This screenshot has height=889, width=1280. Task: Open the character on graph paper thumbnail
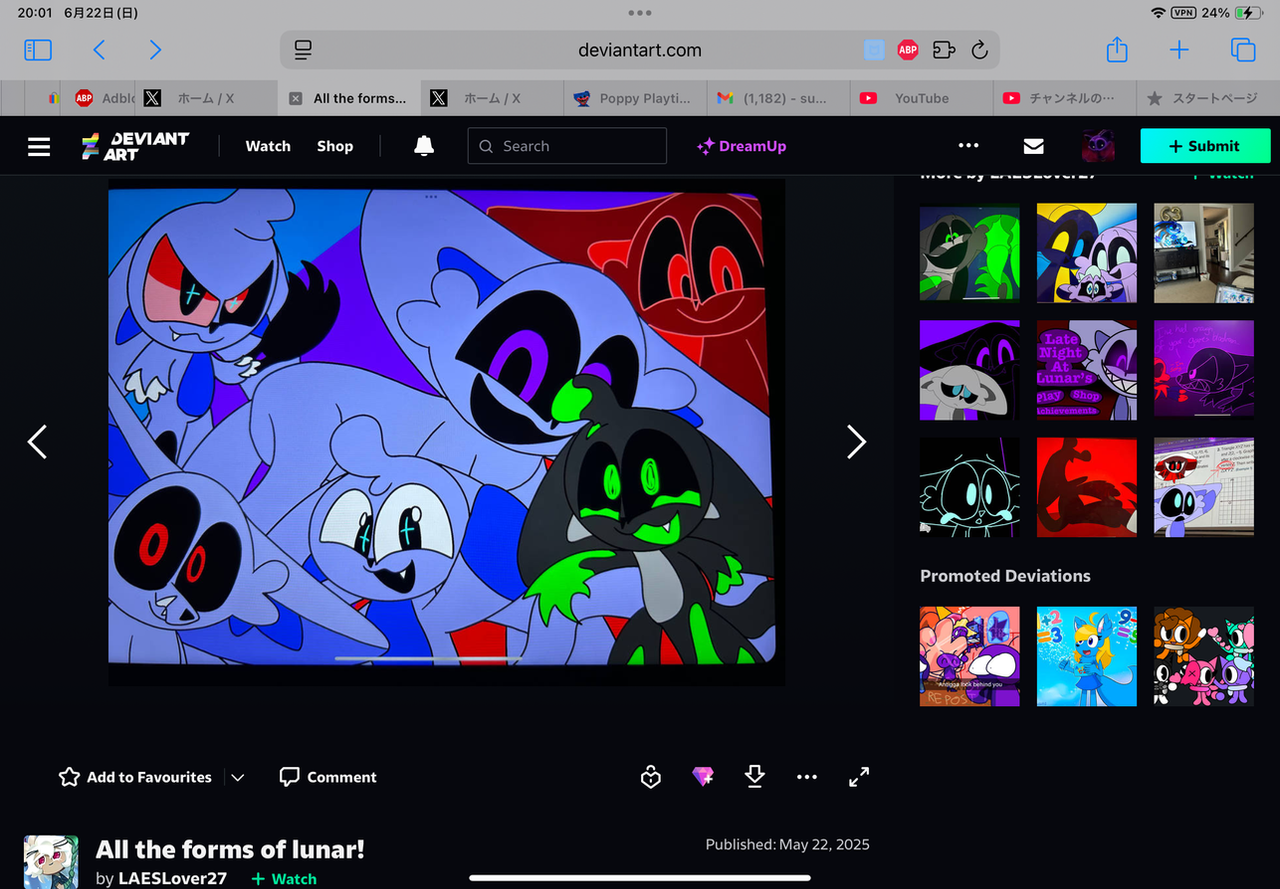(1204, 487)
